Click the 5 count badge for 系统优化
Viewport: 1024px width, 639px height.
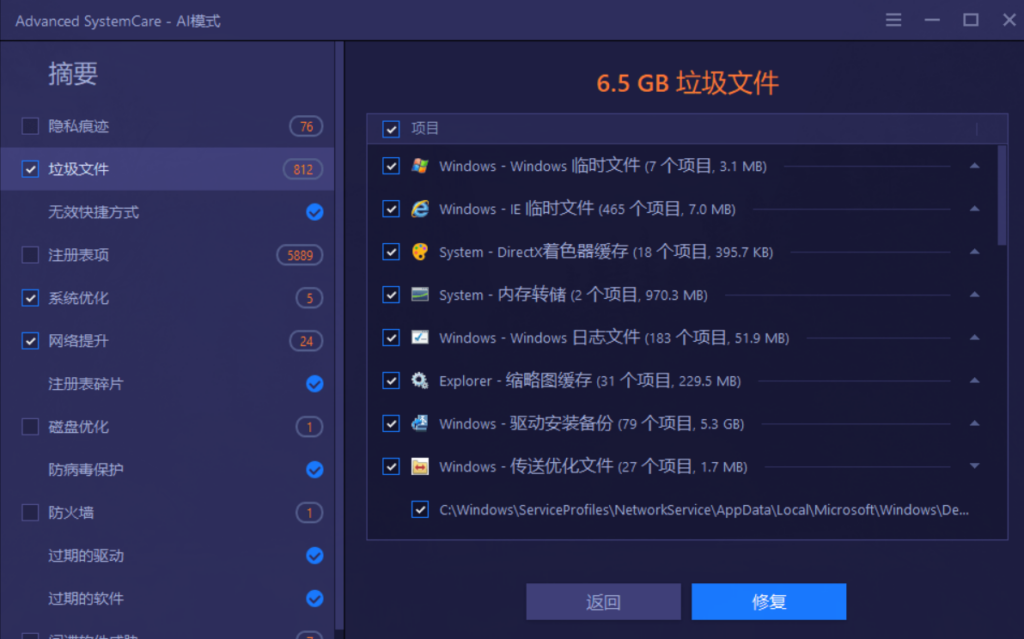click(x=310, y=298)
